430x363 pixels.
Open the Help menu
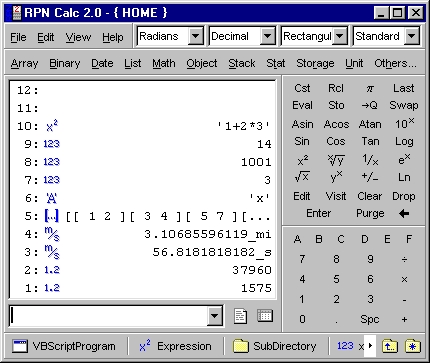[x=113, y=37]
